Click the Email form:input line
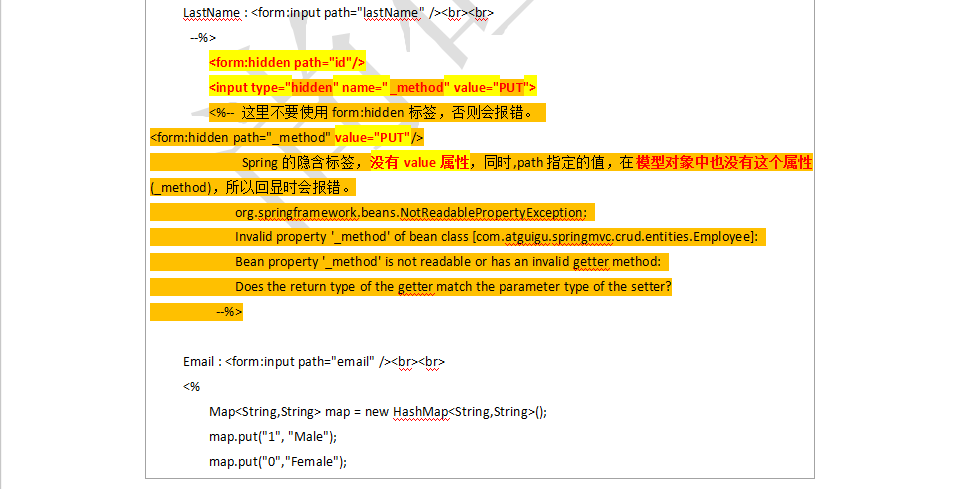The height and width of the screenshot is (489, 953). click(314, 361)
